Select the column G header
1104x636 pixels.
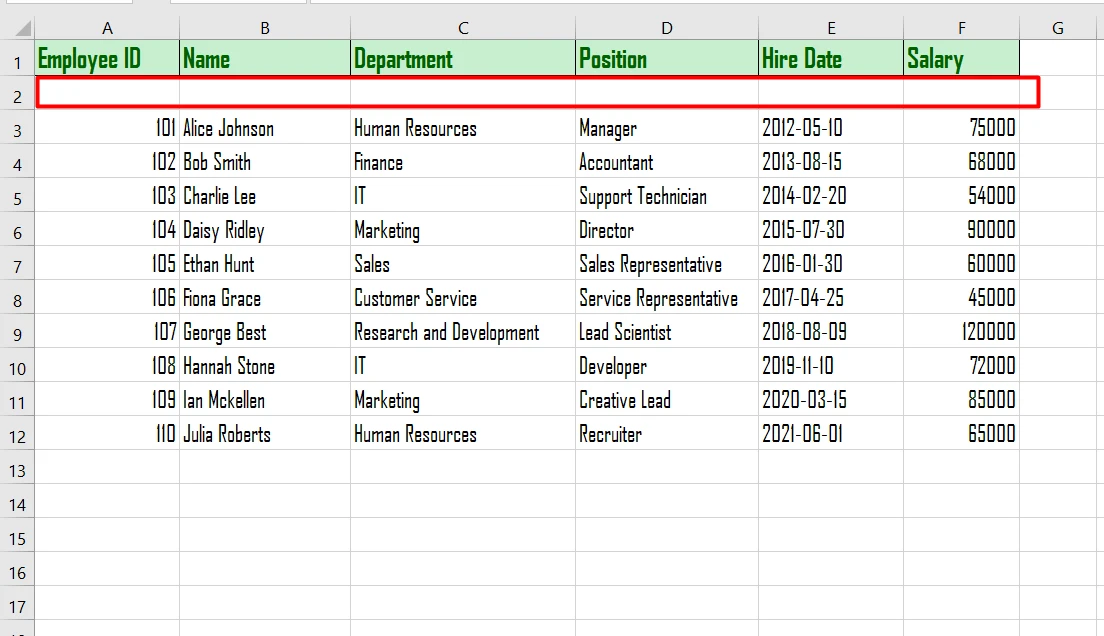[1058, 28]
